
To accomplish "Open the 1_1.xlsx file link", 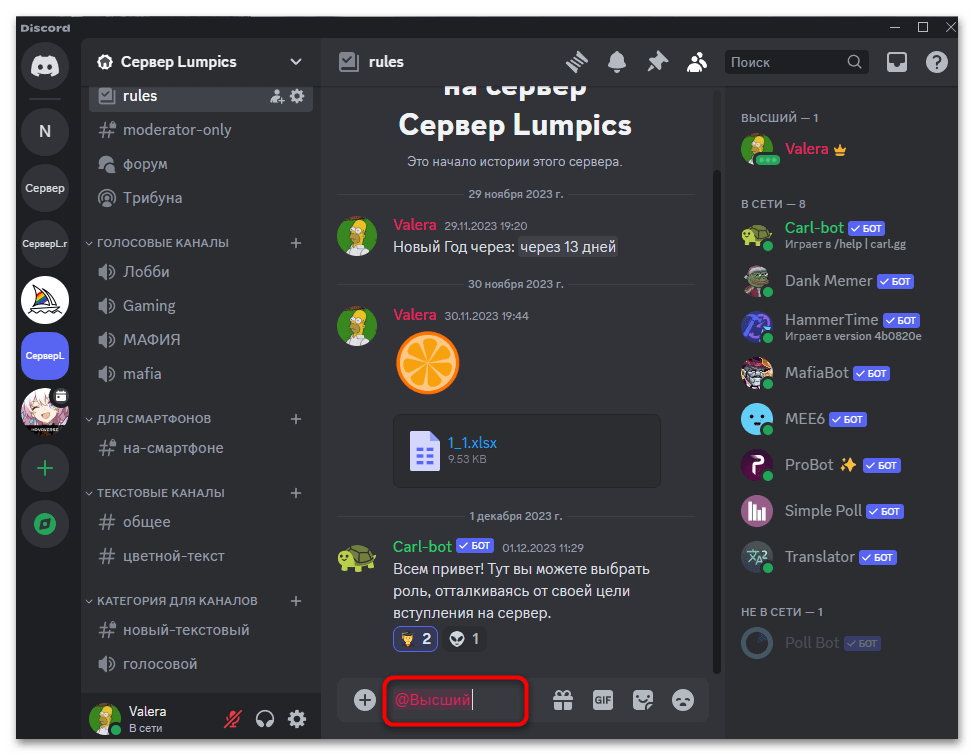I will coord(472,442).
